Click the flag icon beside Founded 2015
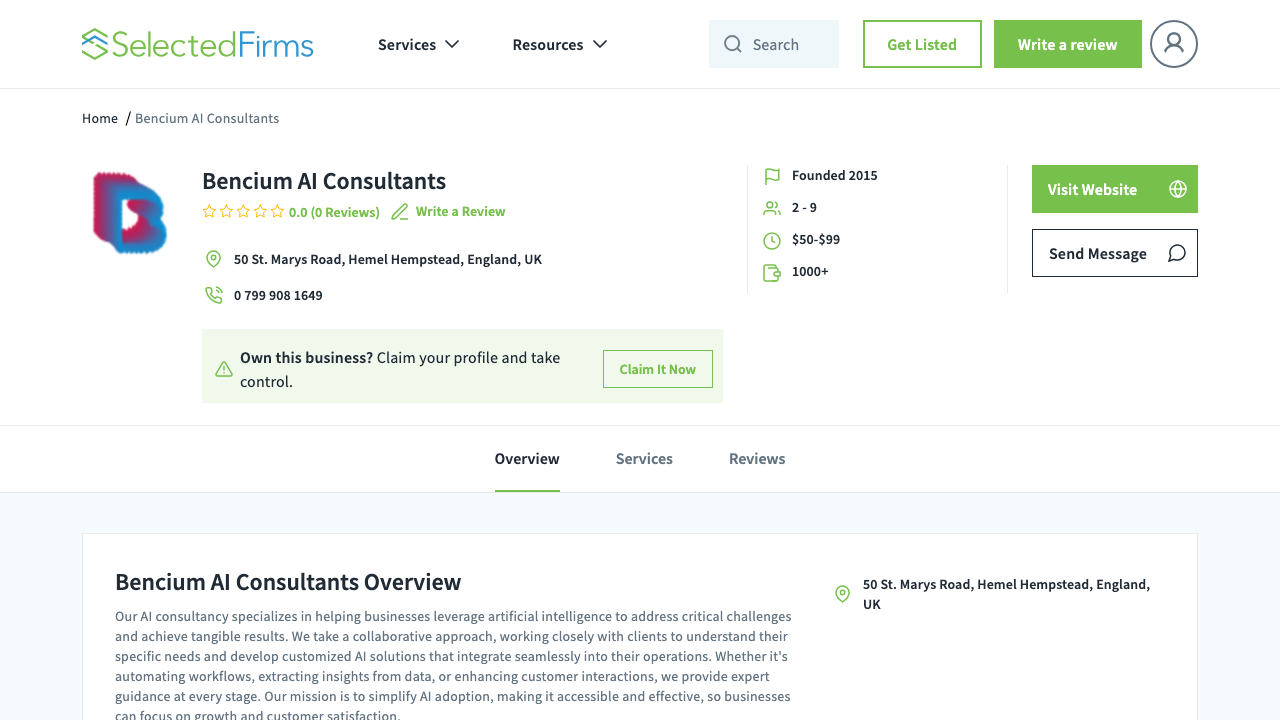The height and width of the screenshot is (720, 1280). click(771, 175)
